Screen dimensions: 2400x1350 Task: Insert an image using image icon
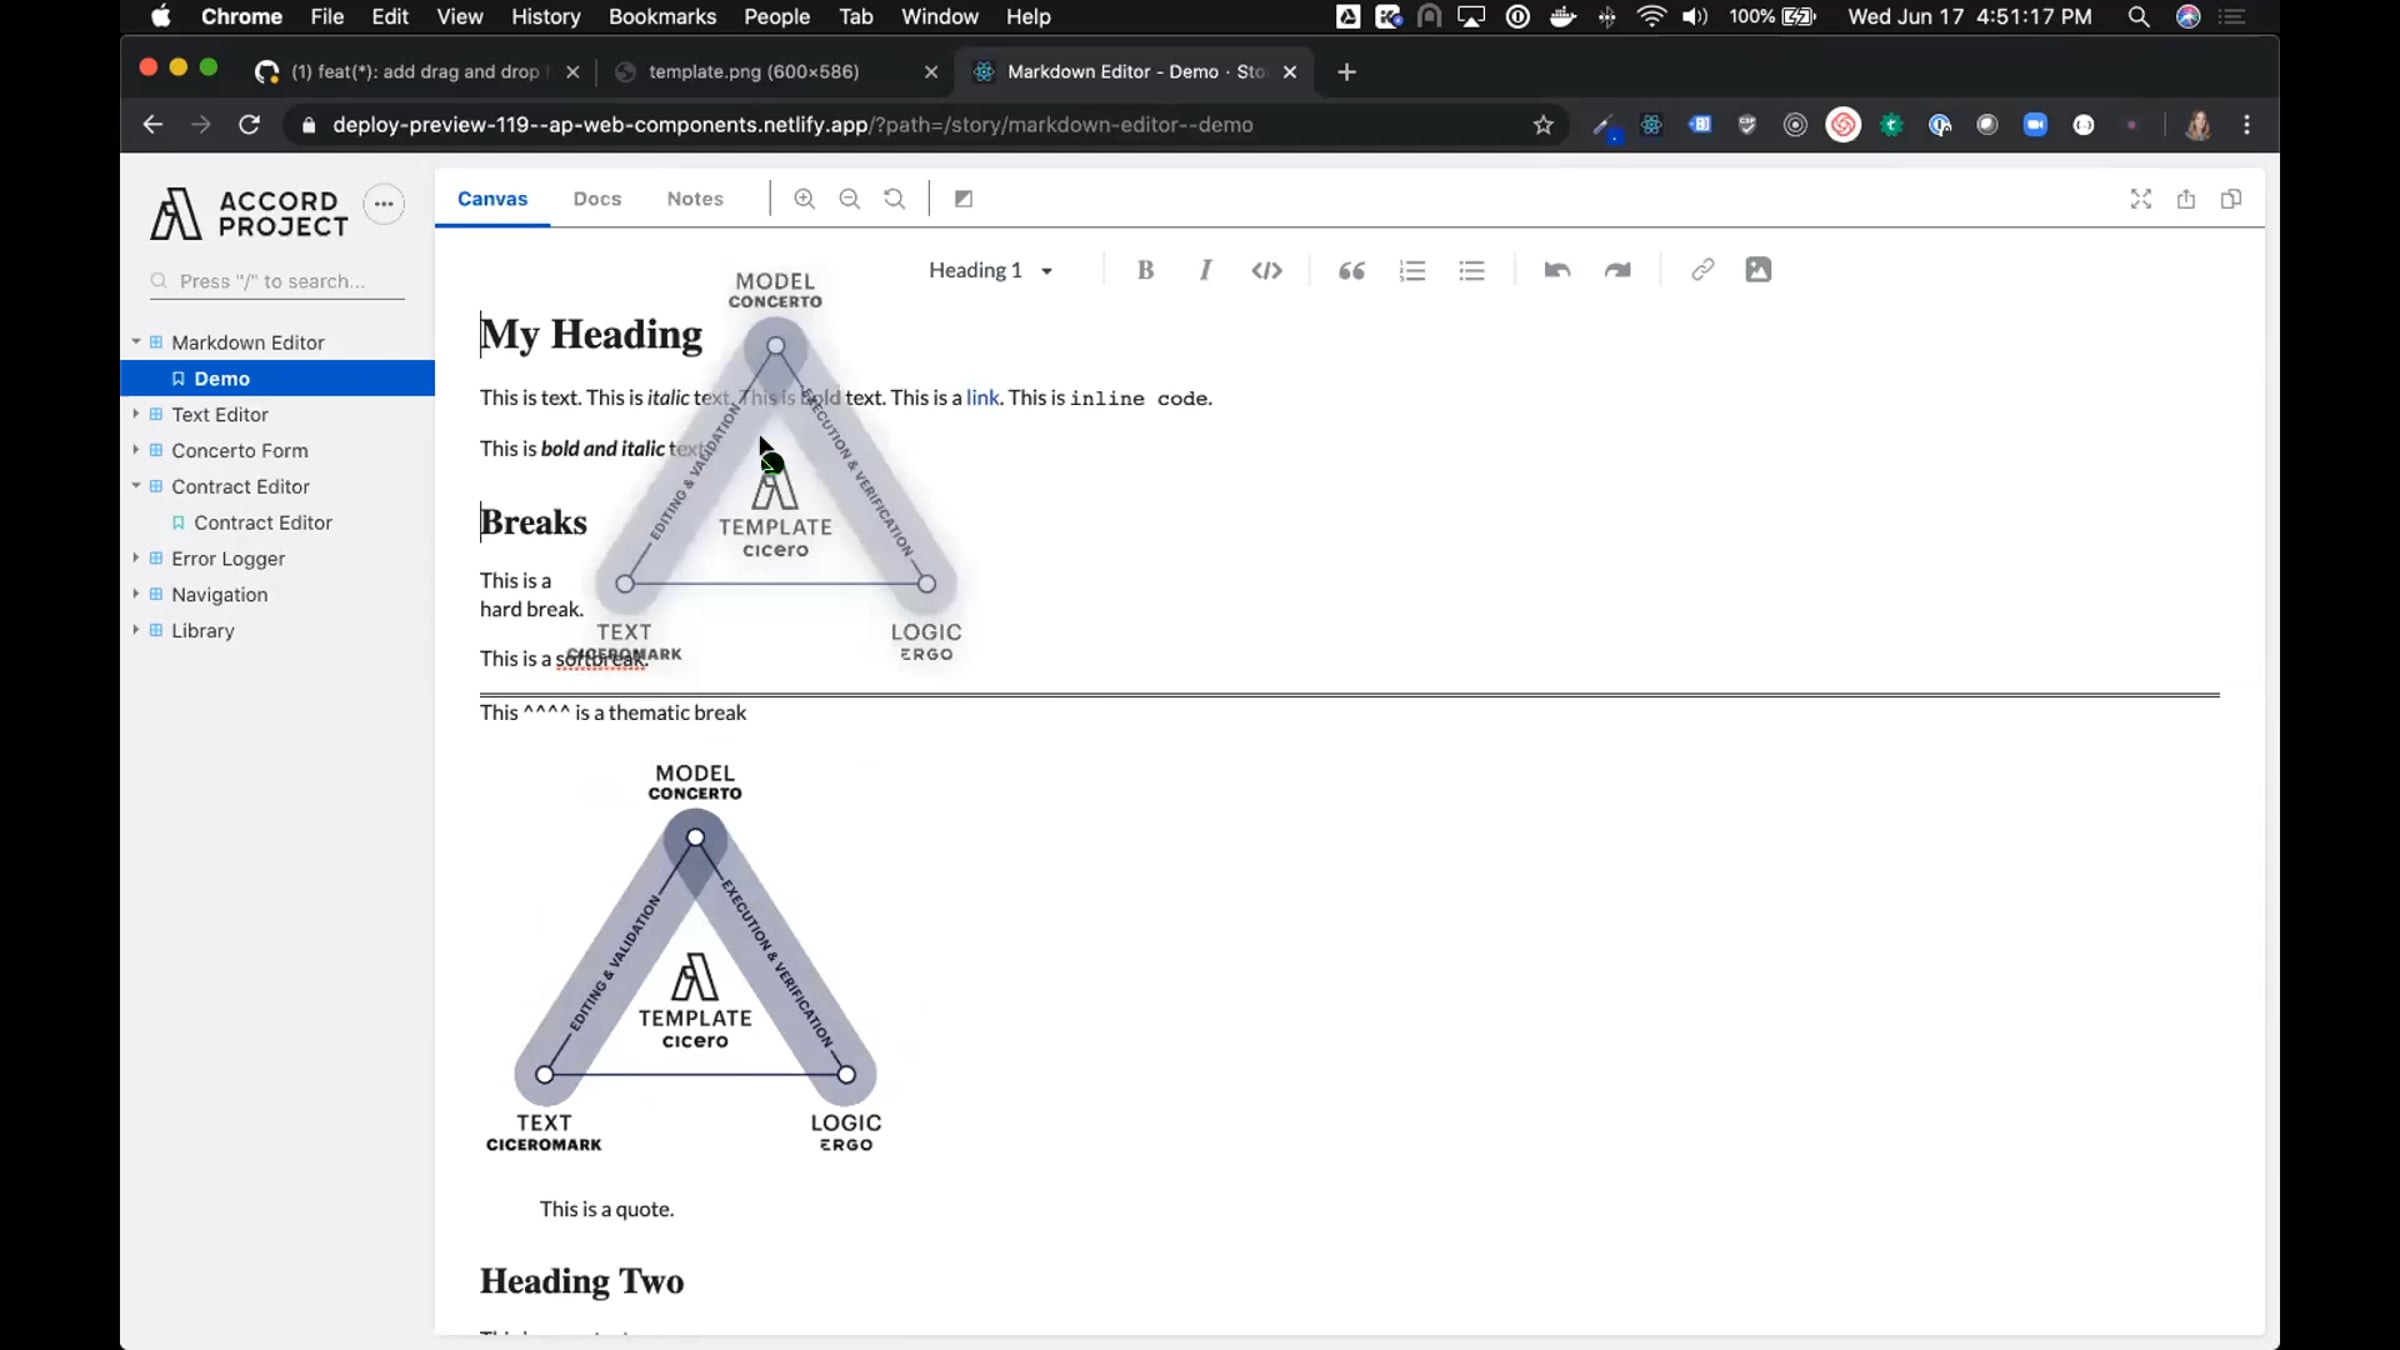(1758, 270)
